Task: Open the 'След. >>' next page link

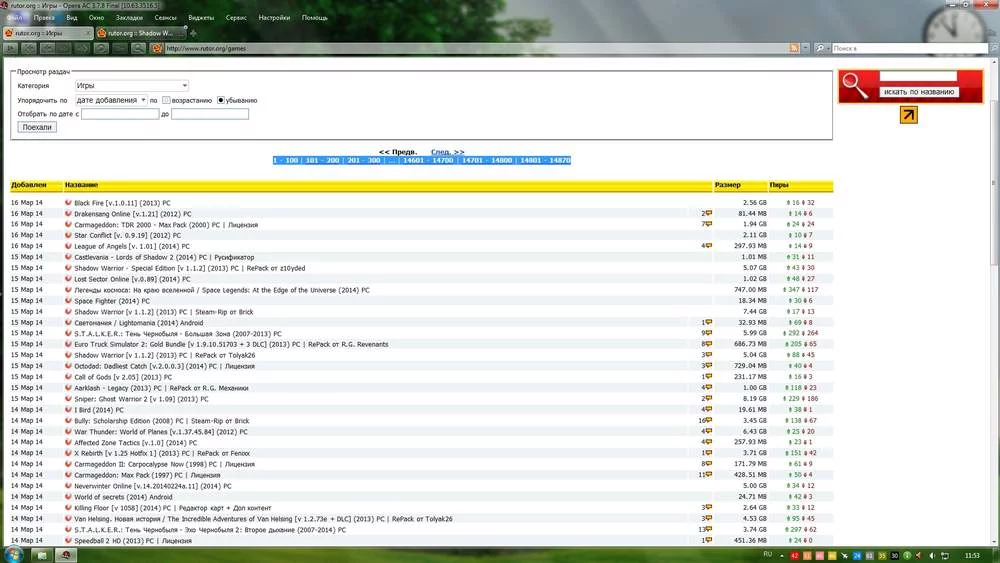Action: 447,152
